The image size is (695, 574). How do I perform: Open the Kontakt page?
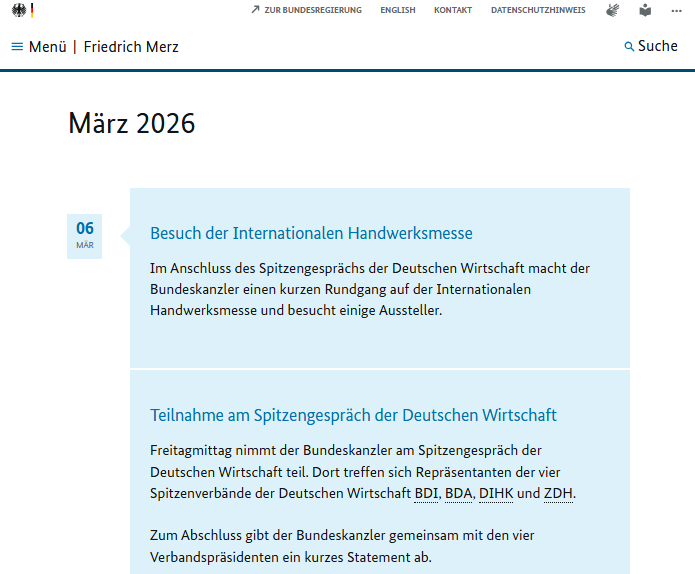tap(452, 10)
